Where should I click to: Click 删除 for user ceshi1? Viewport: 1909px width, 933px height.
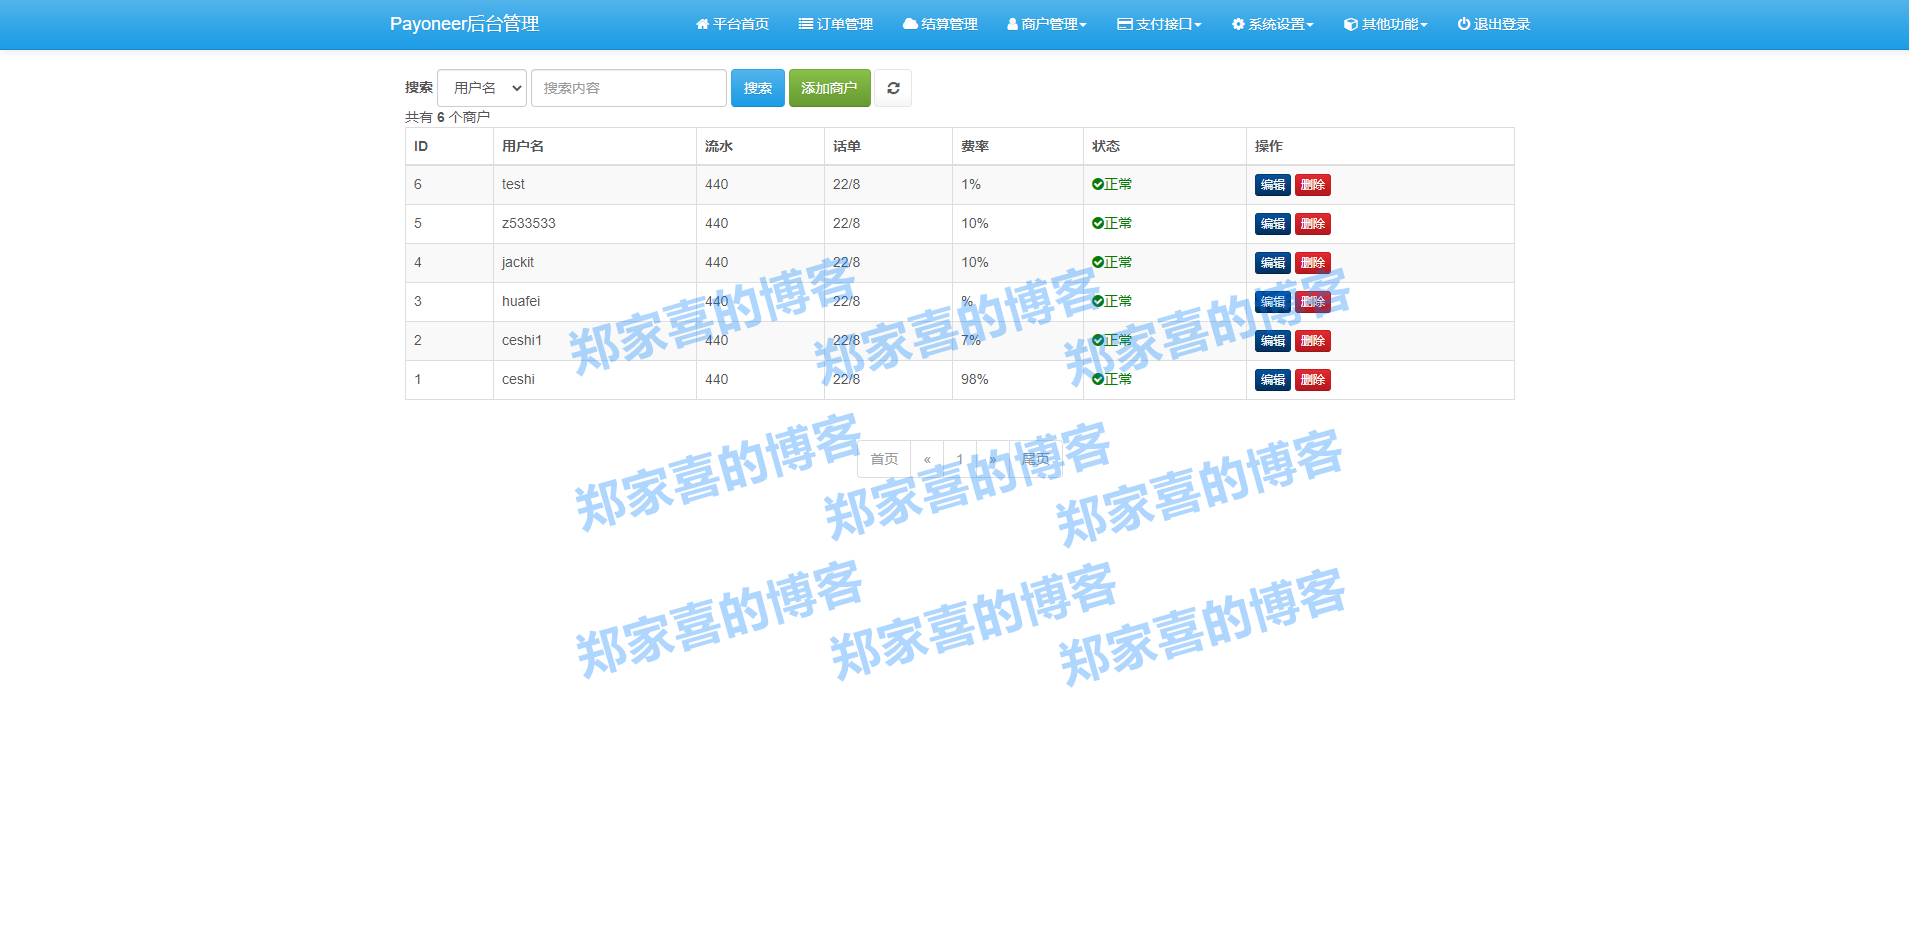click(x=1313, y=341)
